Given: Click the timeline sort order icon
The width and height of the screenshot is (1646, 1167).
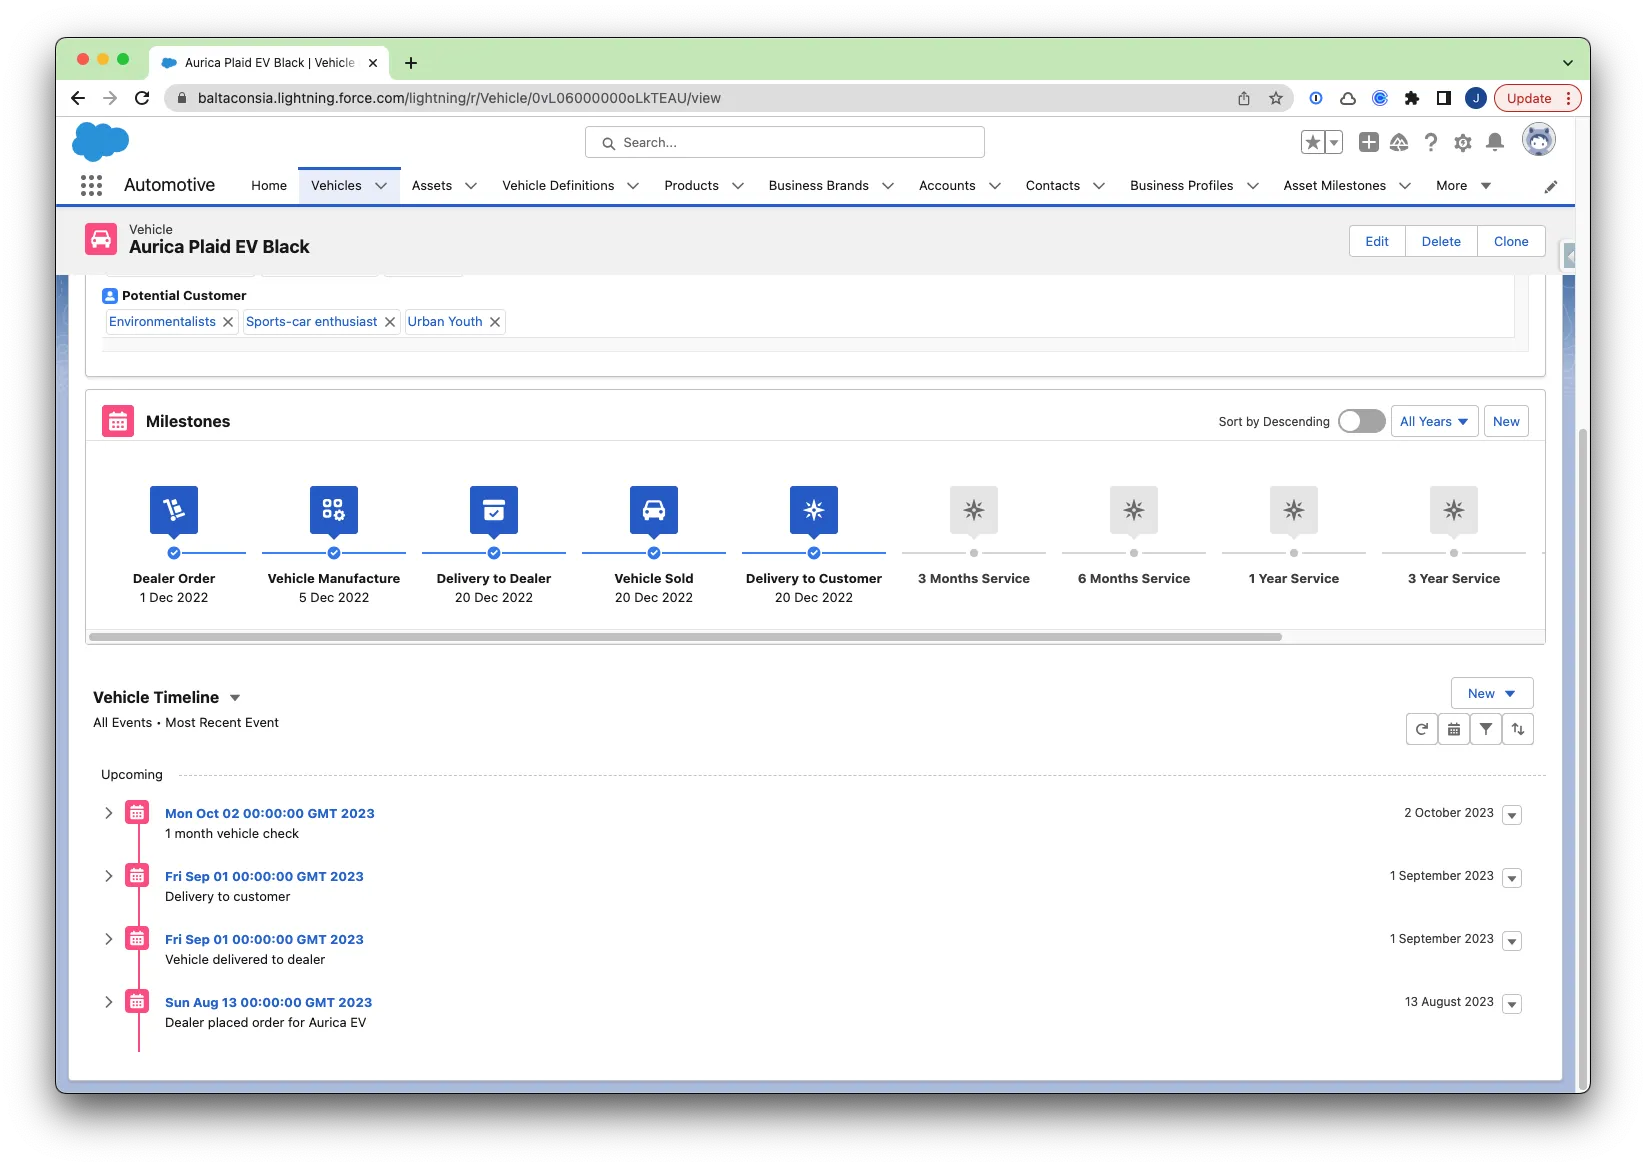Looking at the screenshot, I should 1518,729.
